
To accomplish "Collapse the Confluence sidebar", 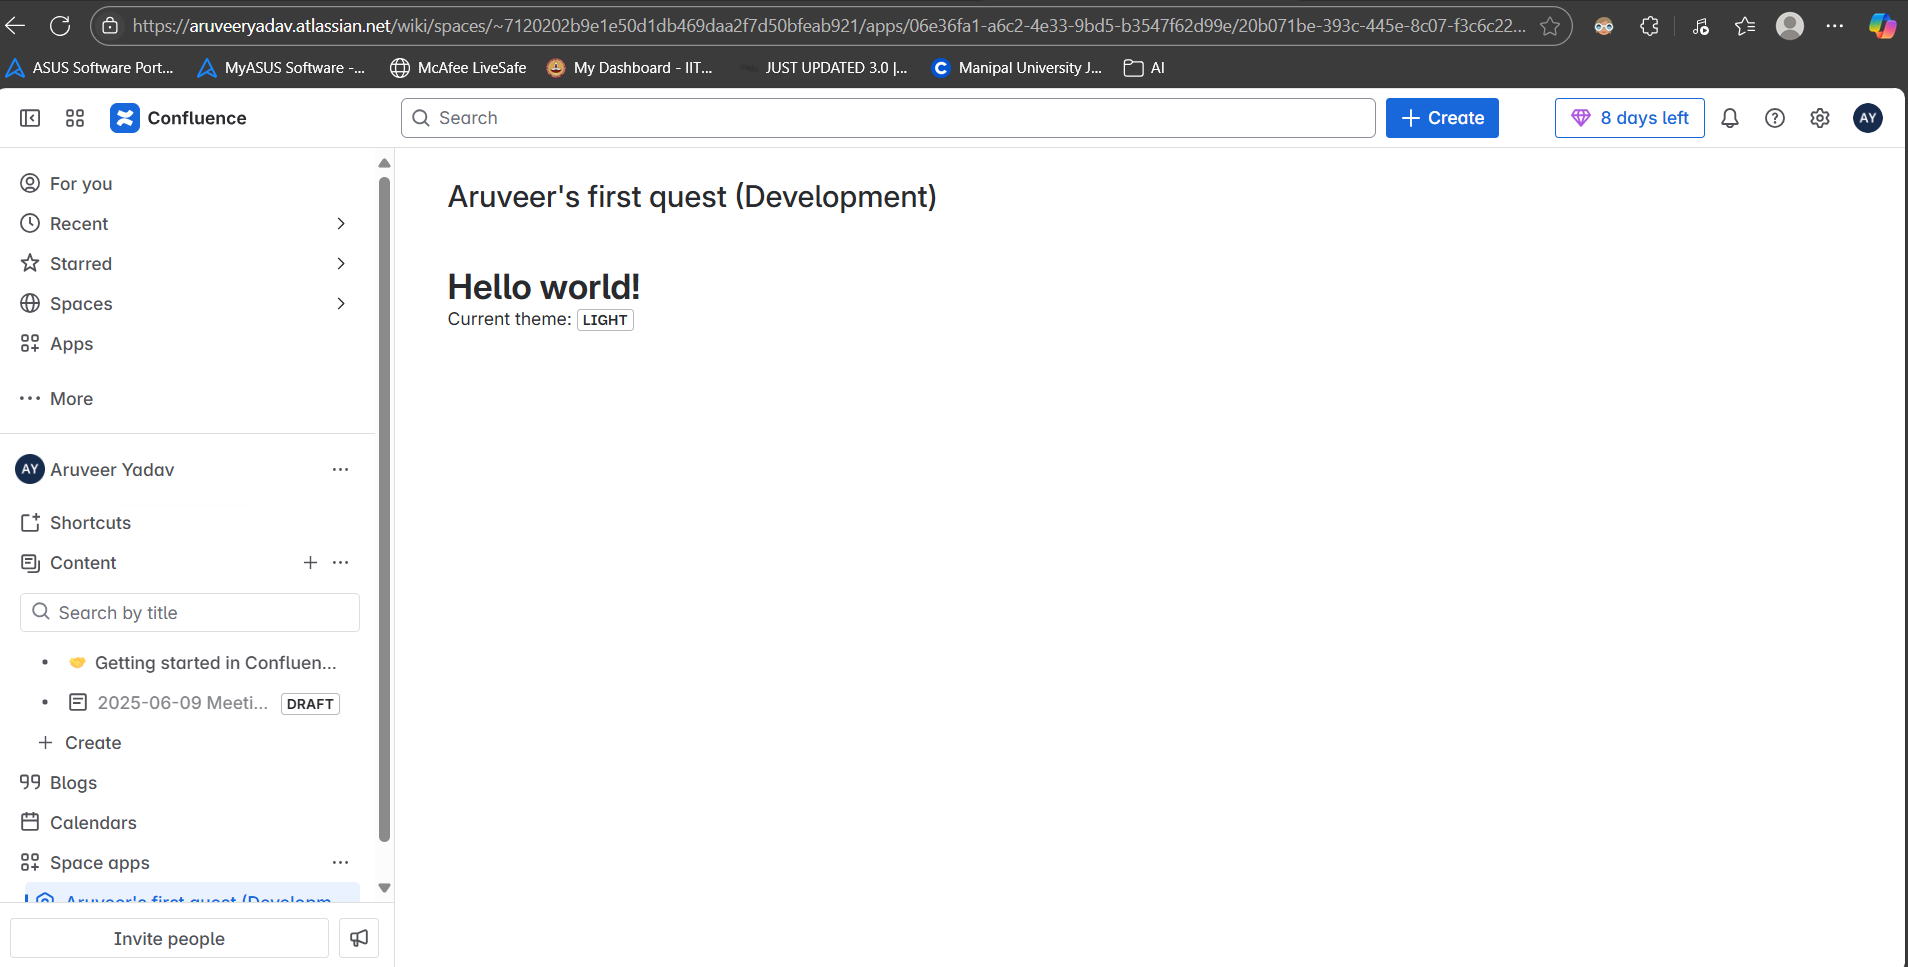I will click(29, 117).
